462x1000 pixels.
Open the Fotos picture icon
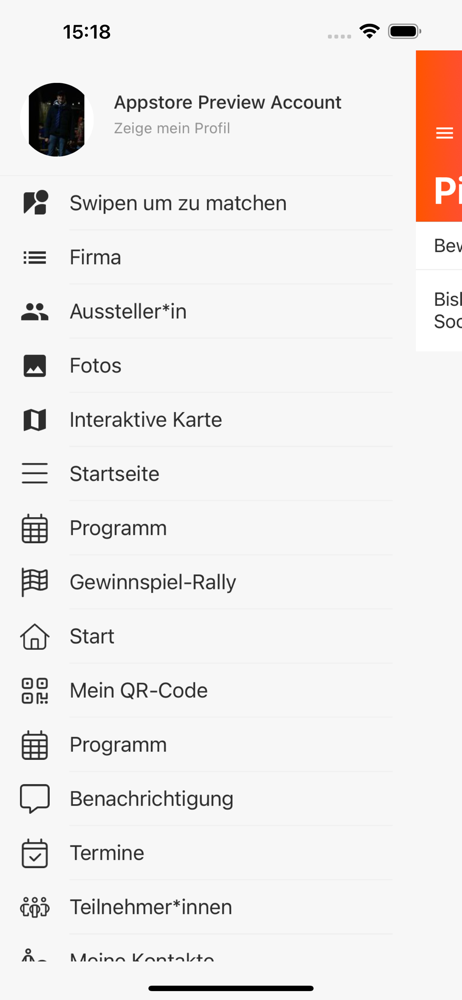(x=35, y=365)
